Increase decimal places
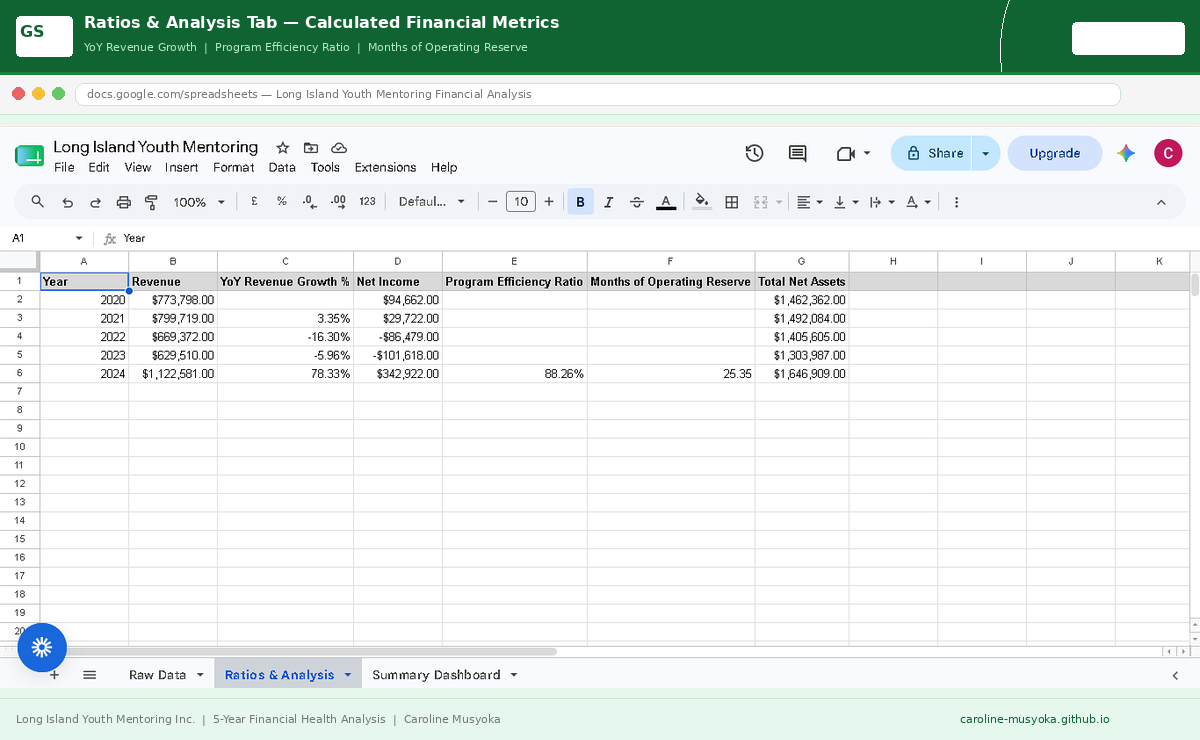The height and width of the screenshot is (740, 1200). (x=338, y=201)
